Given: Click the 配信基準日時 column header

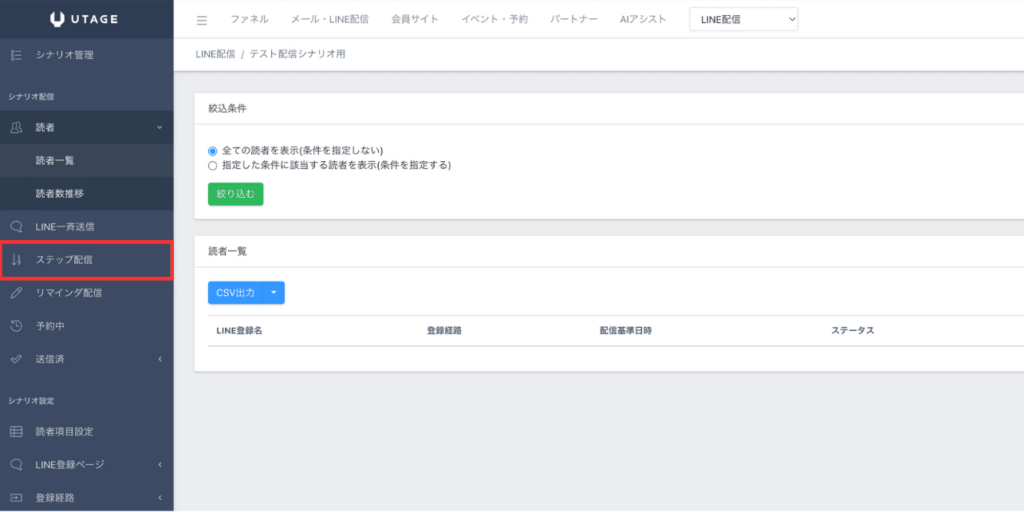Looking at the screenshot, I should coord(626,330).
